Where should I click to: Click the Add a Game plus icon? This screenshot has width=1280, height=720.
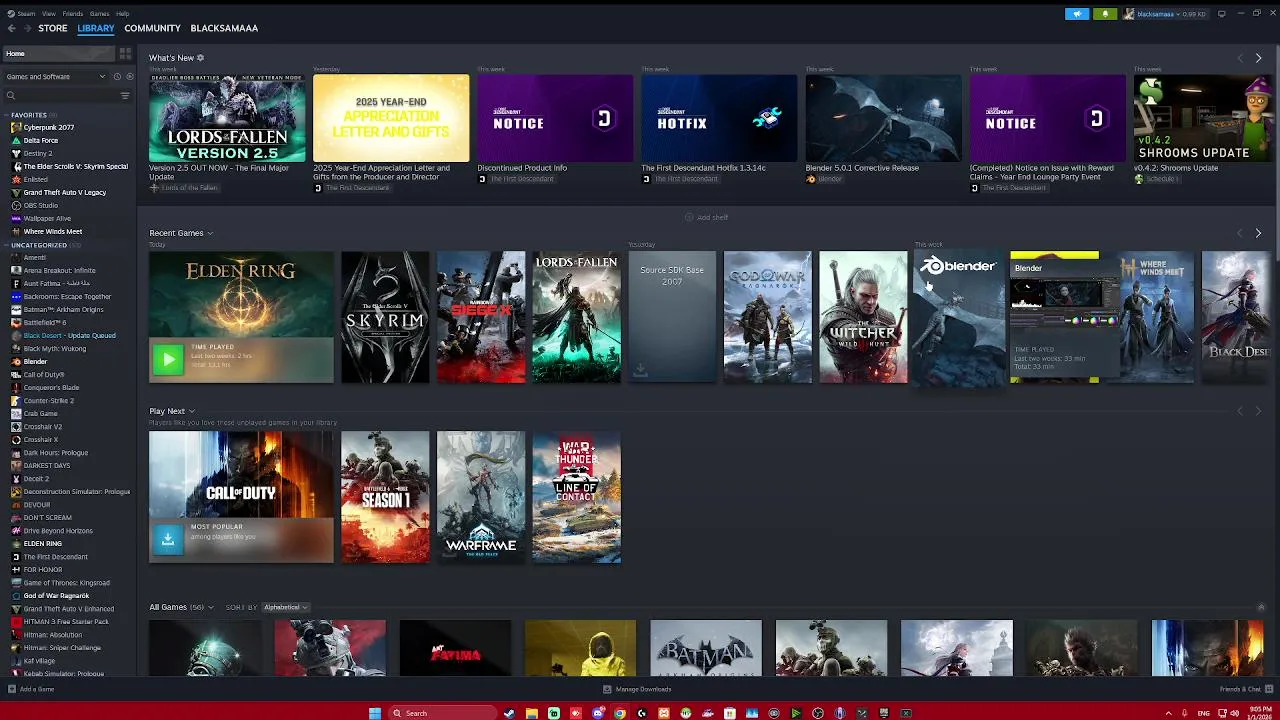click(11, 689)
